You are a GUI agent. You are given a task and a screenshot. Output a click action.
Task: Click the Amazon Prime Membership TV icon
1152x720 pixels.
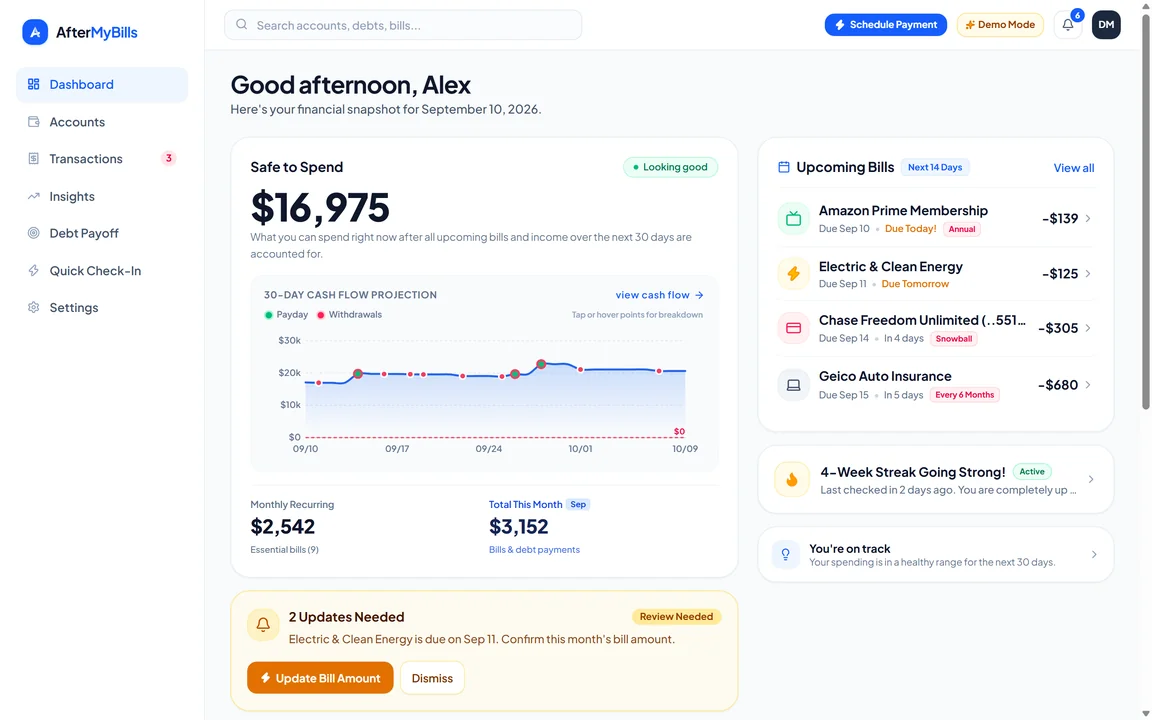(793, 219)
